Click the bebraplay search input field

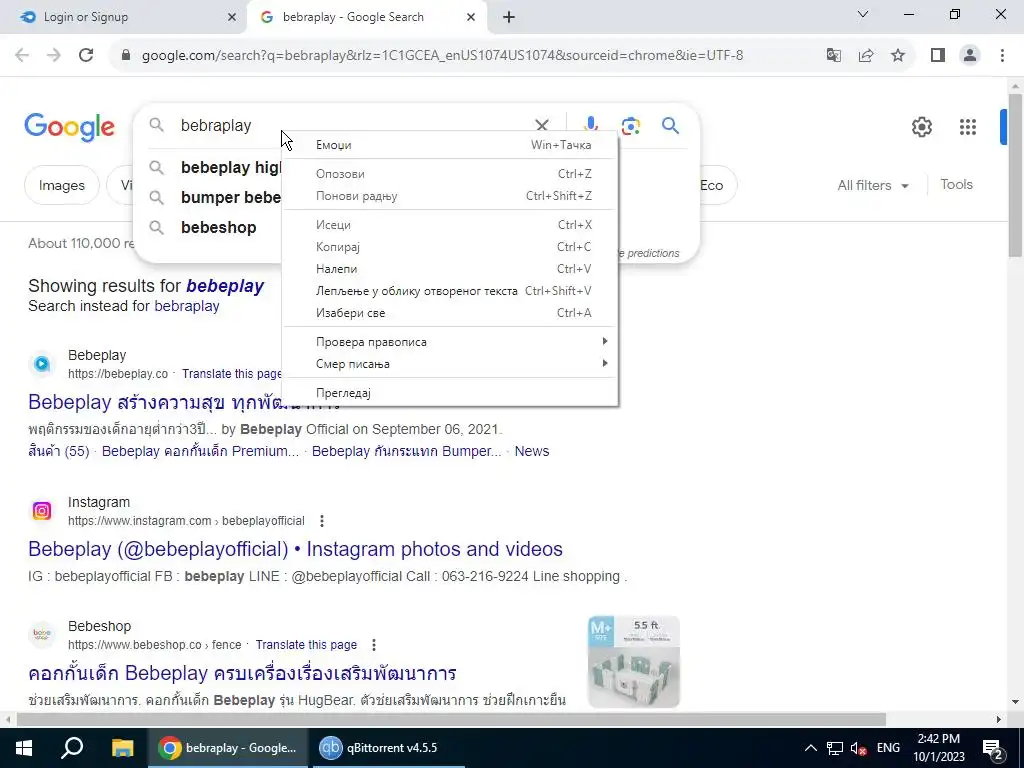(353, 125)
